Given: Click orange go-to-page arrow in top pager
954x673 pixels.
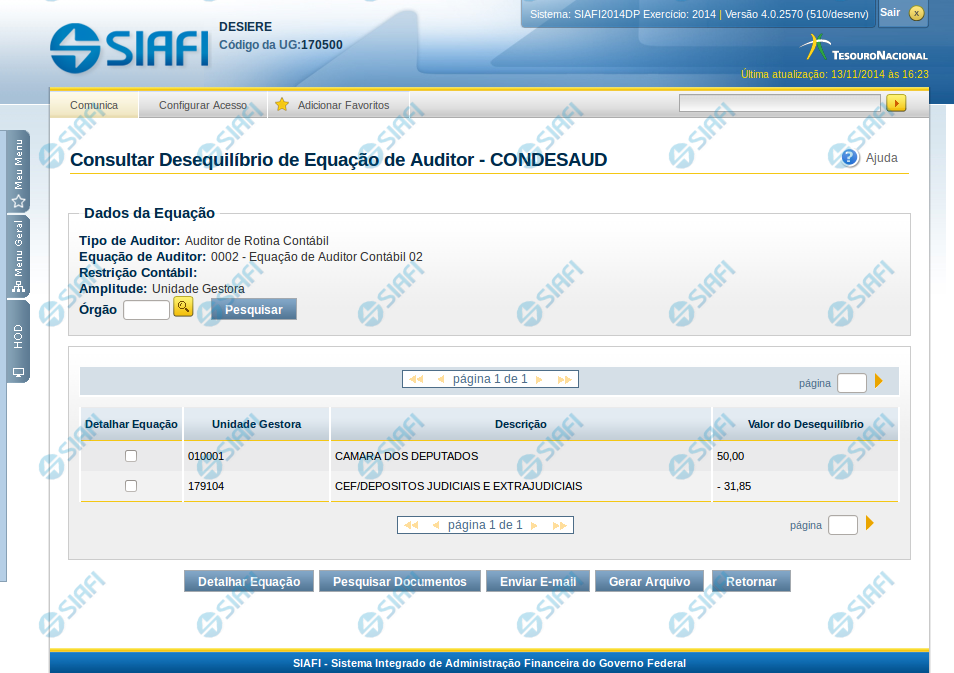Looking at the screenshot, I should (879, 381).
